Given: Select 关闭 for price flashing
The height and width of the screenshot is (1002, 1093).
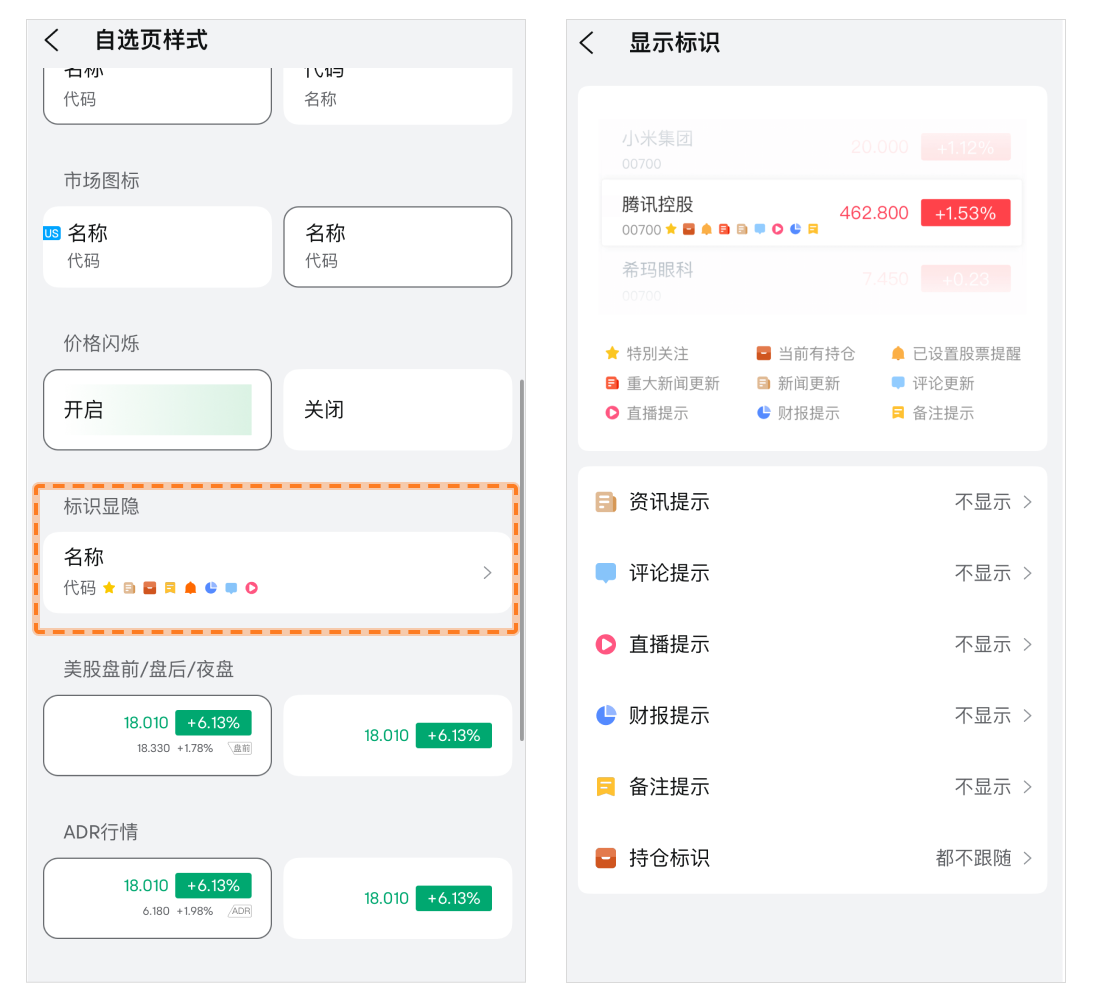Looking at the screenshot, I should point(397,410).
